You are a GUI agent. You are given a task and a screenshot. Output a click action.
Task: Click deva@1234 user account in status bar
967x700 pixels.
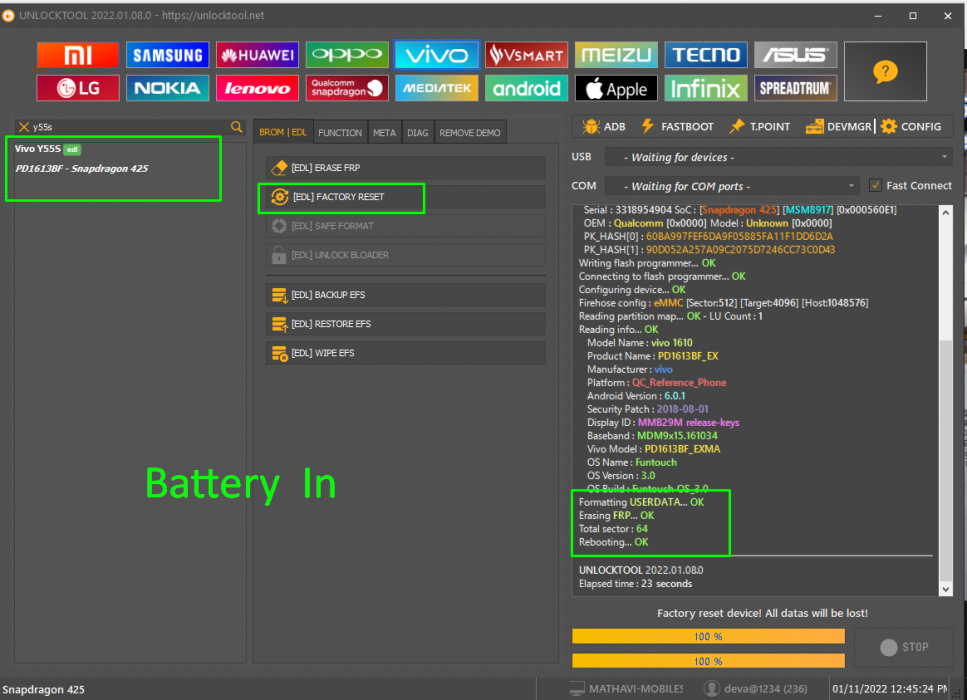click(x=756, y=689)
